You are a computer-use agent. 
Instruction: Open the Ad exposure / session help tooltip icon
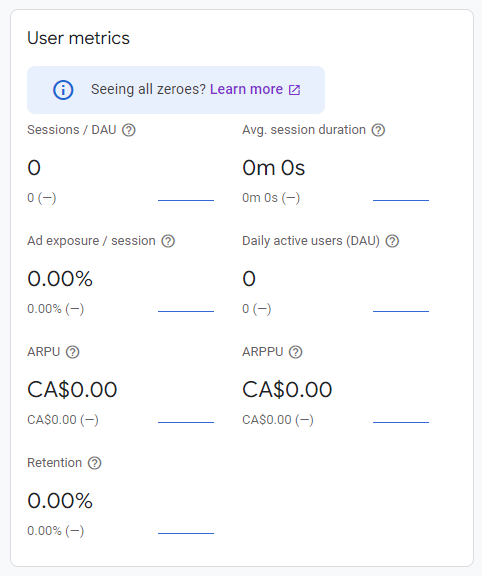tap(168, 241)
